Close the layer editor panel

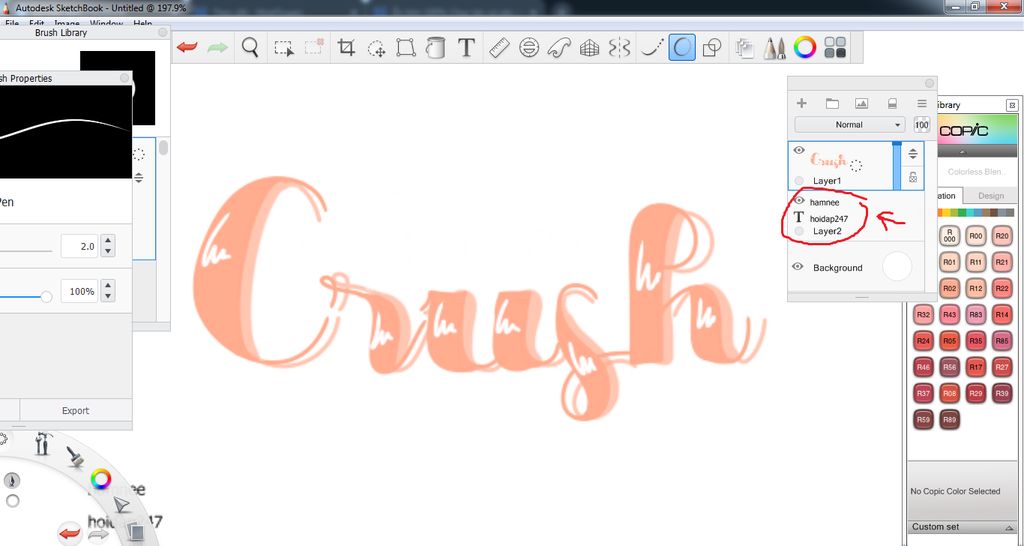[x=930, y=84]
